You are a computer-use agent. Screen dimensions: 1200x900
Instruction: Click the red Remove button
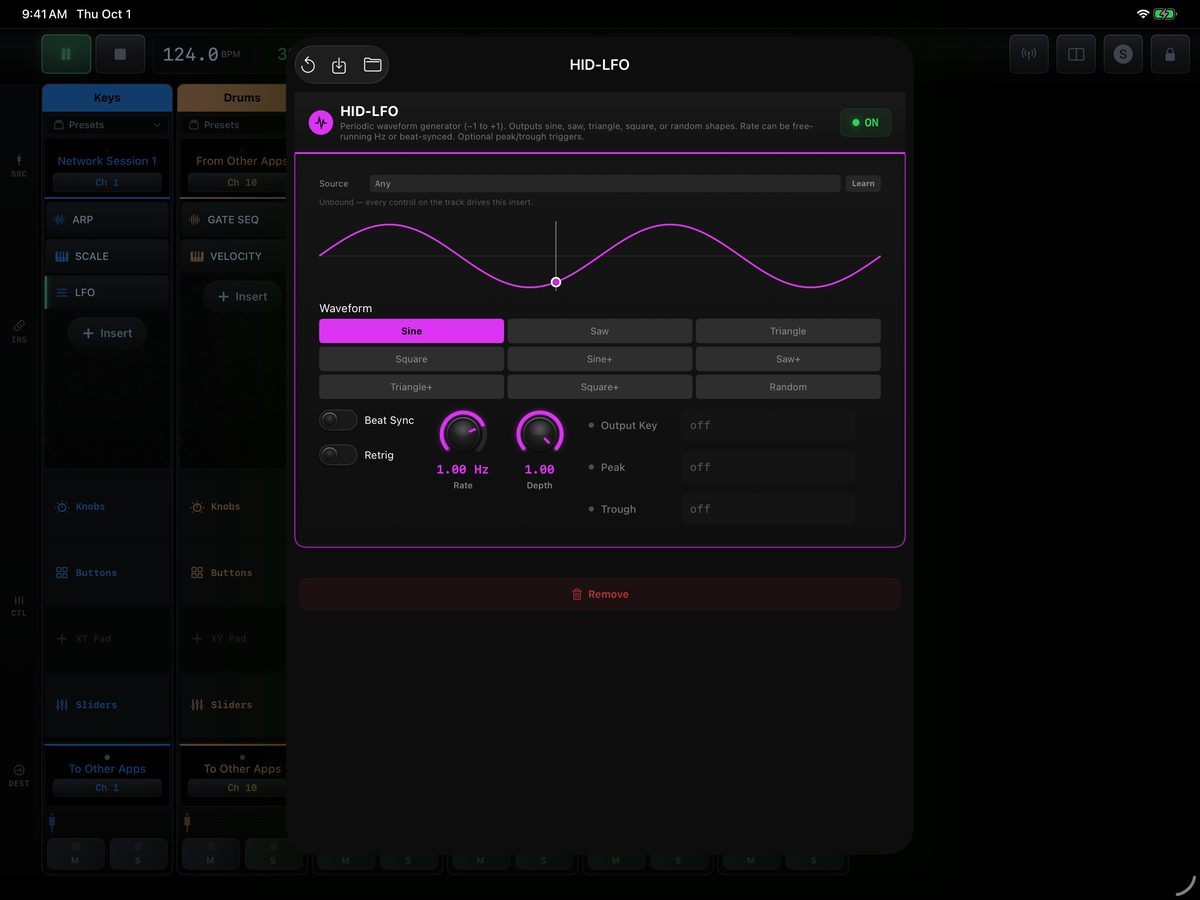coord(600,594)
